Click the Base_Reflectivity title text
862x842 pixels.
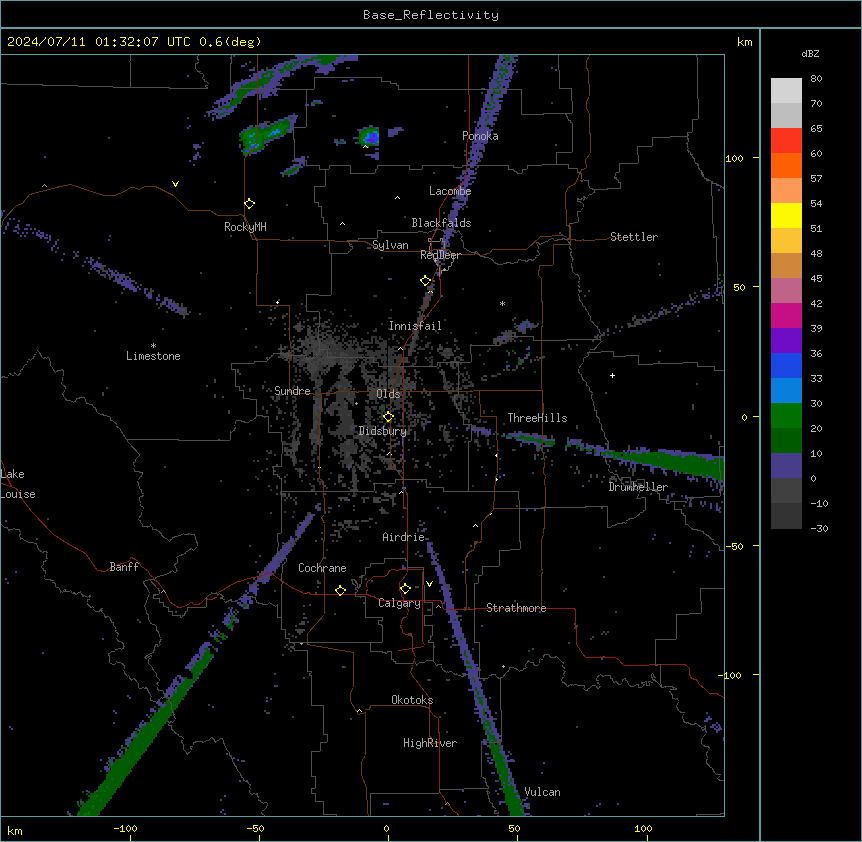click(x=431, y=15)
